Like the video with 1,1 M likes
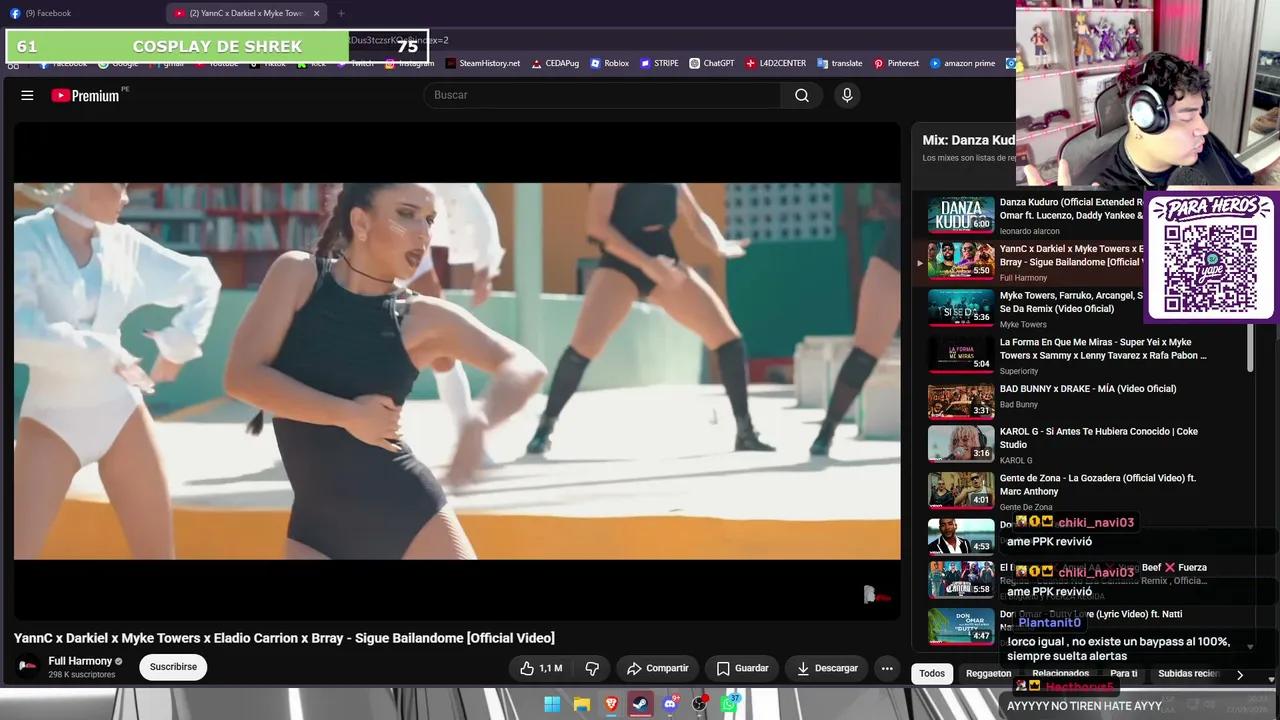Image resolution: width=1280 pixels, height=720 pixels. [x=540, y=668]
